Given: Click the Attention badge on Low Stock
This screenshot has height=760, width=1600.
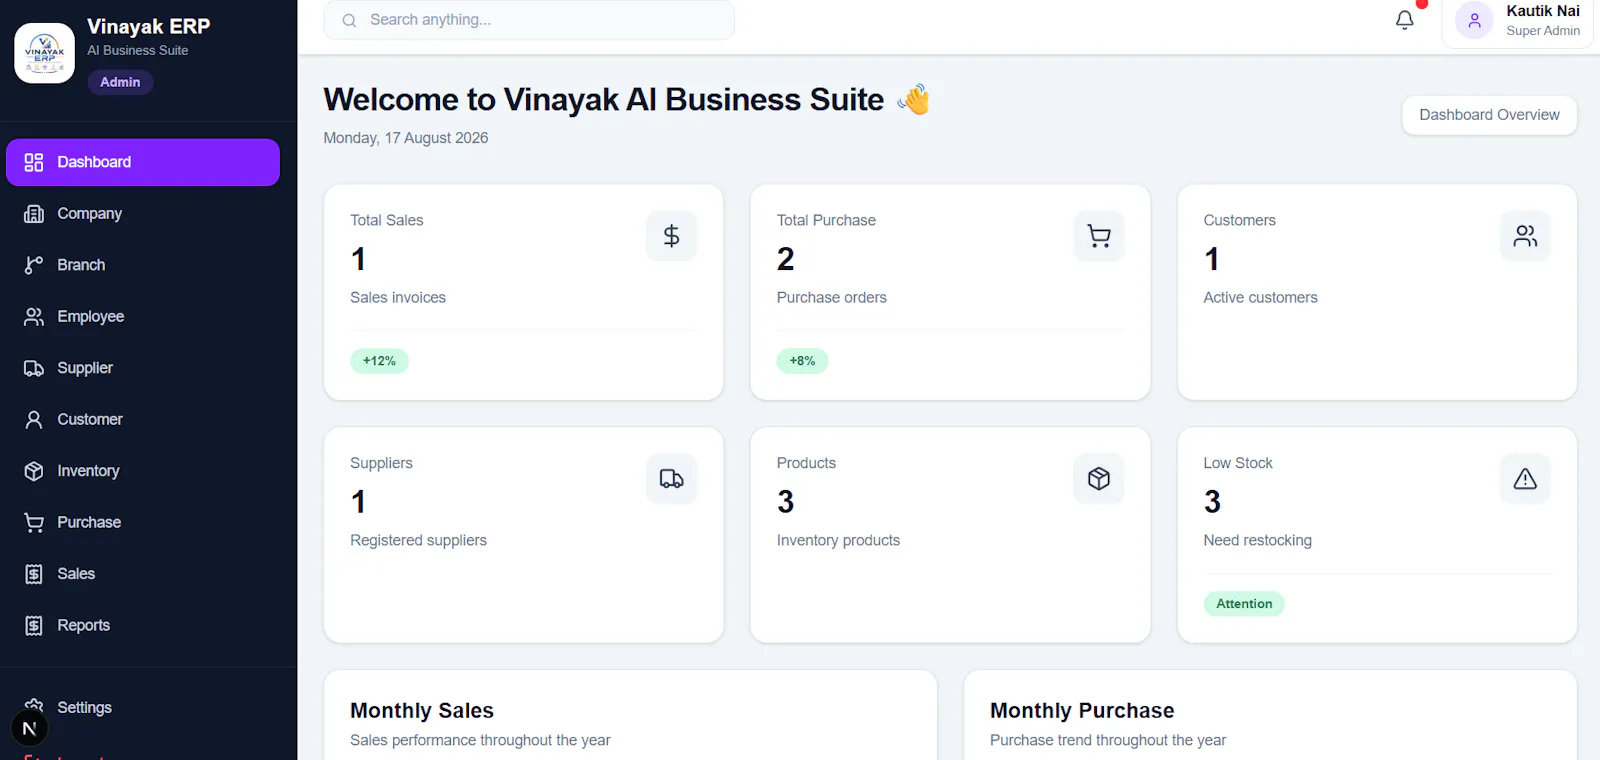Looking at the screenshot, I should [1244, 604].
